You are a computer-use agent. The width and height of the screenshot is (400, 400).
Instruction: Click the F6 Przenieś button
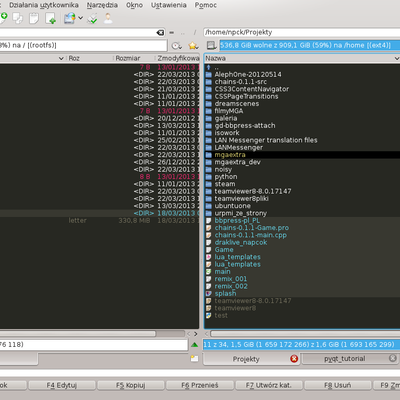coord(200,385)
